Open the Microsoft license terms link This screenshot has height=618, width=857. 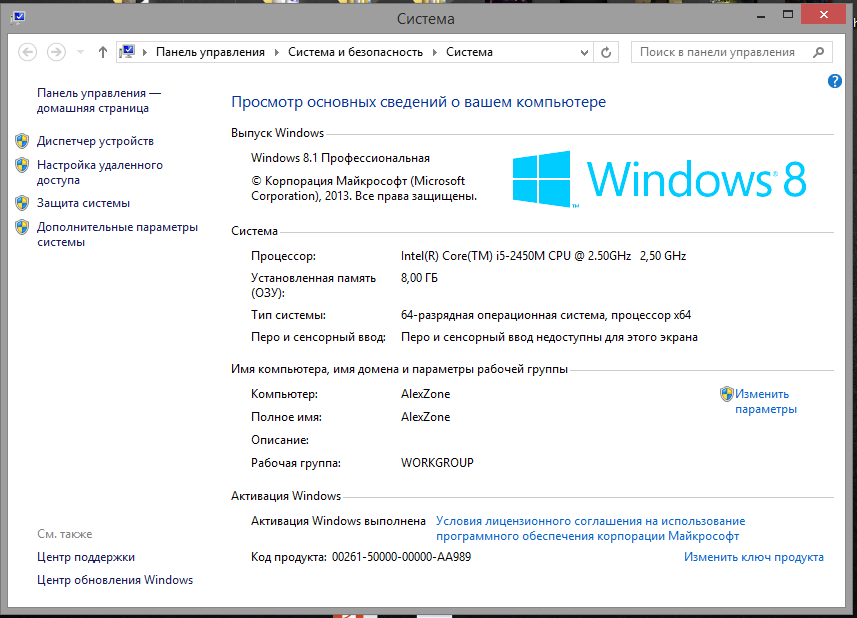(x=590, y=528)
